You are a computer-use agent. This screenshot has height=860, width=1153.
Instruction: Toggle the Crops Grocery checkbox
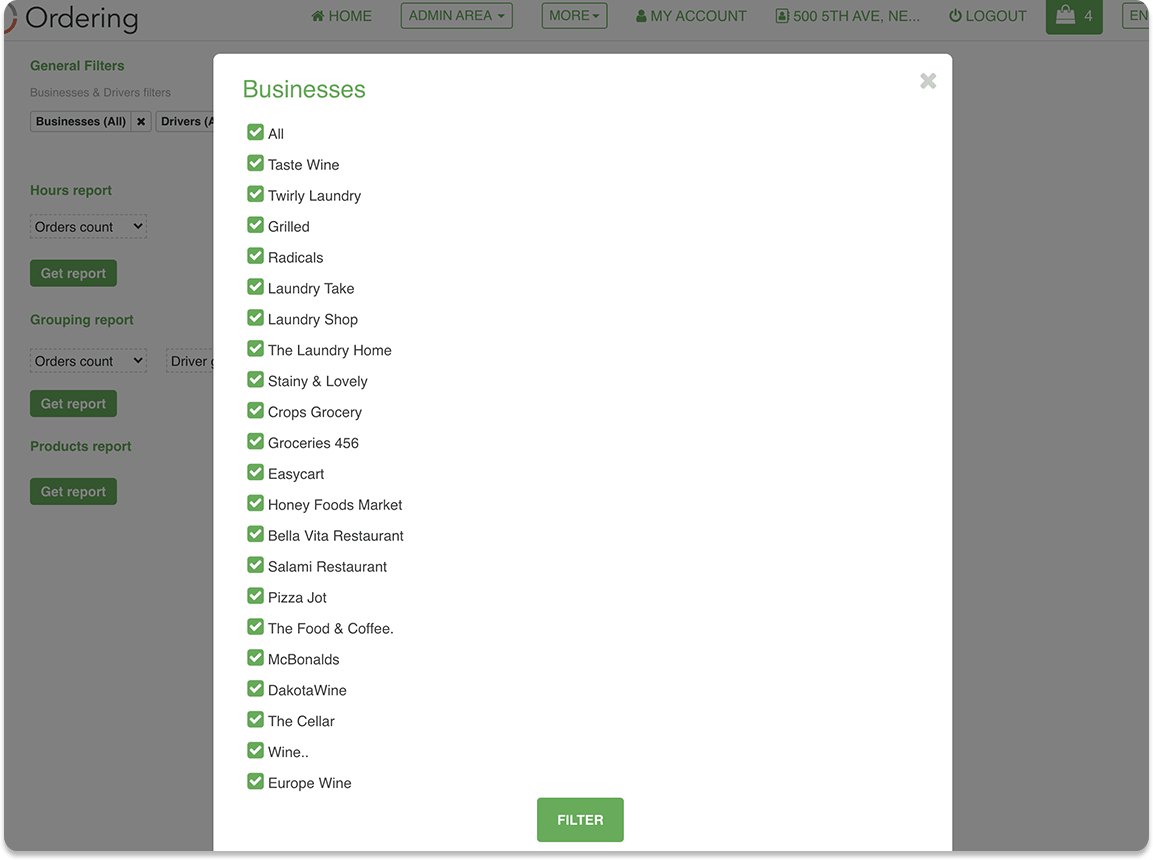255,410
